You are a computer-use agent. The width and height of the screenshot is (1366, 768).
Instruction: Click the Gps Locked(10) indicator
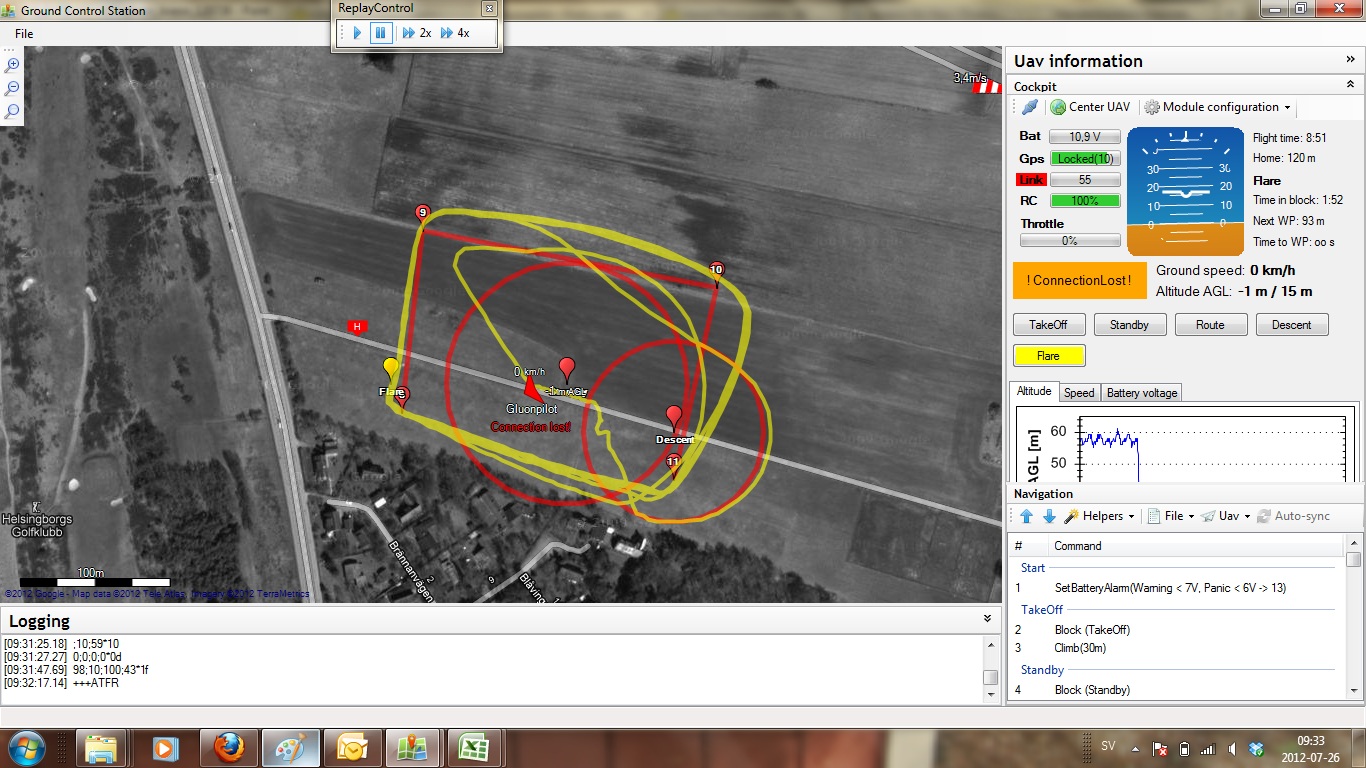[x=1085, y=158]
